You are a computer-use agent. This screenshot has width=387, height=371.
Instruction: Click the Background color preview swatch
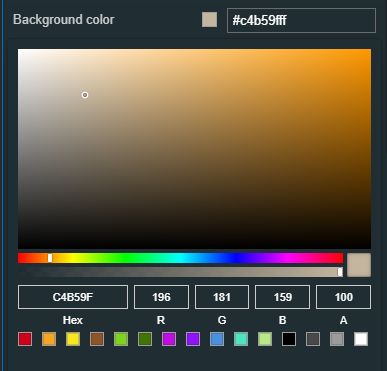209,20
